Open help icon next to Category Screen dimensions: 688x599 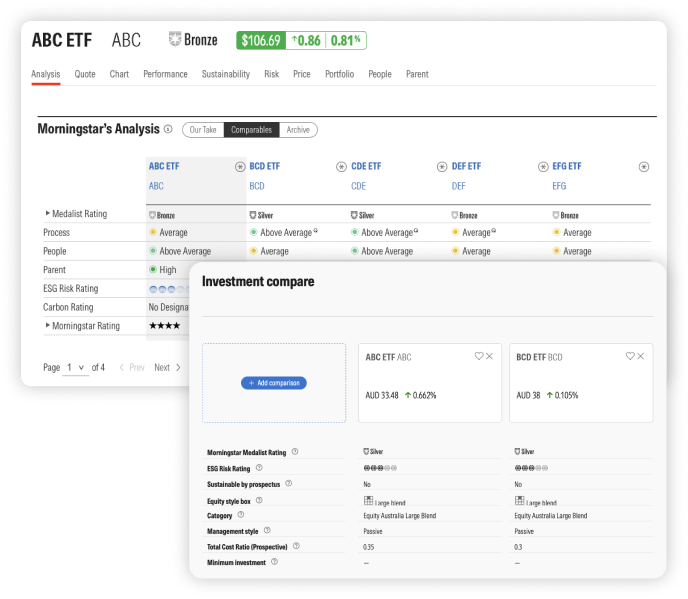[241, 515]
